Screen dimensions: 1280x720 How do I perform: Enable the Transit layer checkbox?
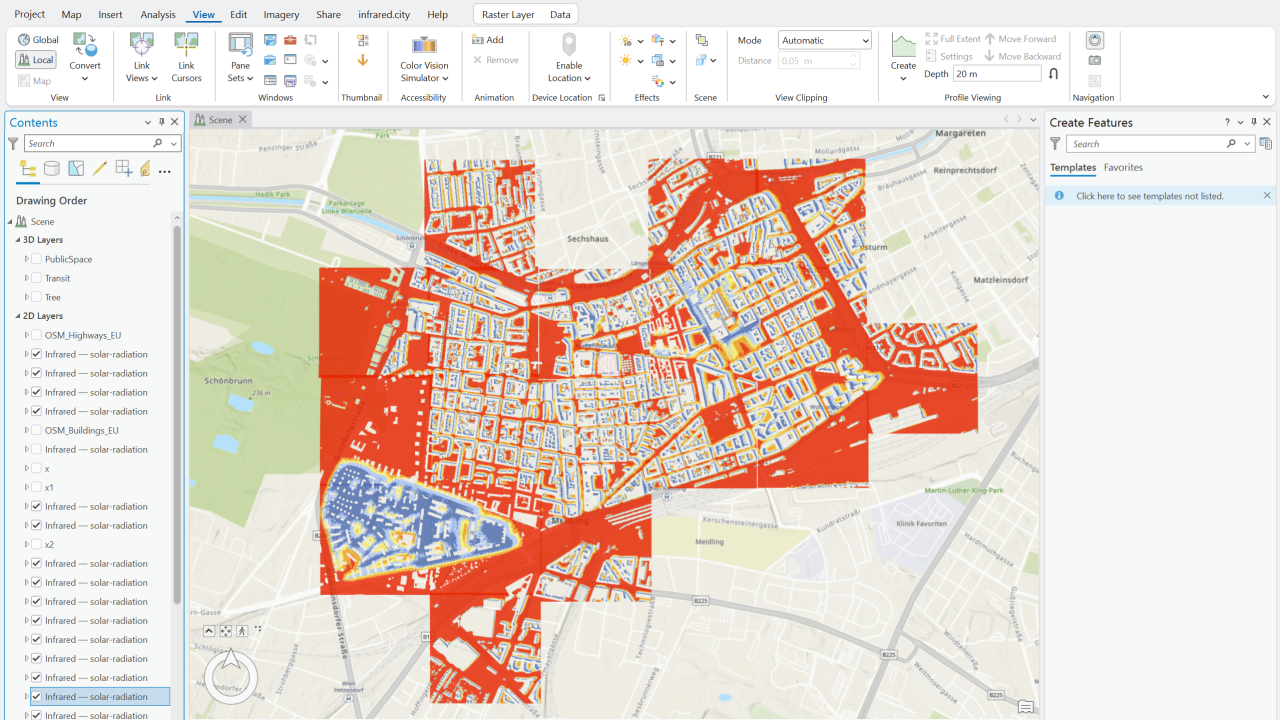click(37, 278)
